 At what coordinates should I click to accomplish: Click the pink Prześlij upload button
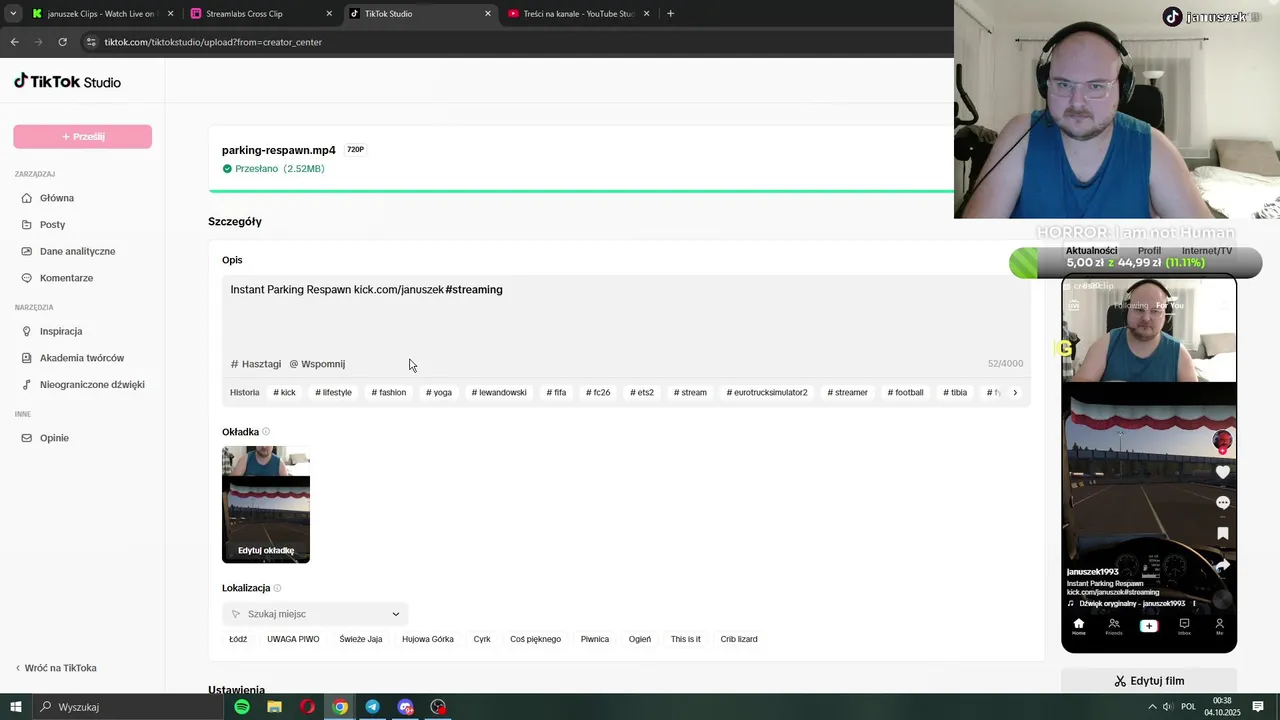tap(82, 137)
